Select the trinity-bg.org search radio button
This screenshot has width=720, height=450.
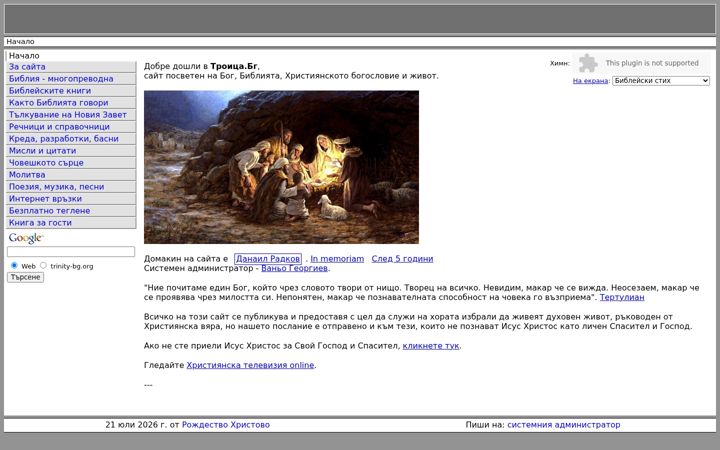[x=43, y=265]
